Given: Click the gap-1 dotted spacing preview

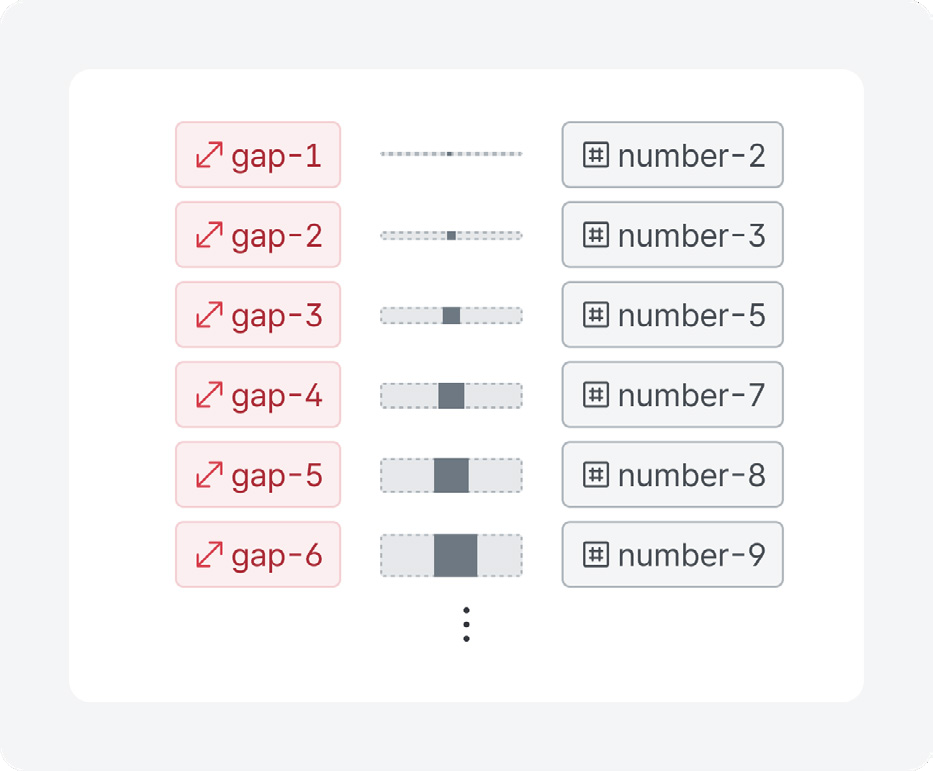Looking at the screenshot, I should tap(452, 154).
